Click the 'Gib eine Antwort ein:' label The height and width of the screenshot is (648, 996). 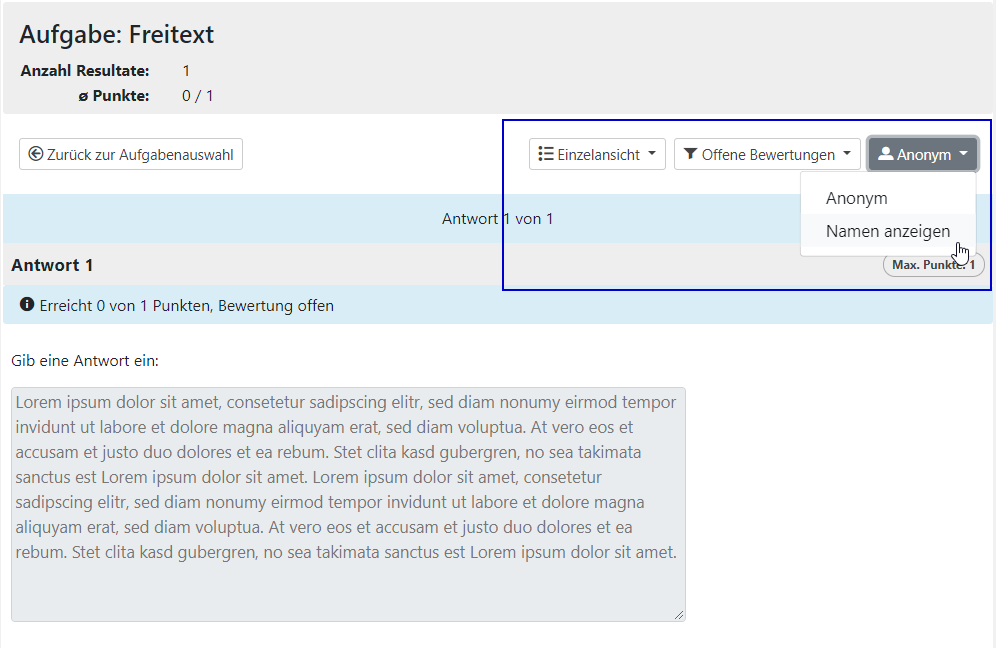pos(85,360)
